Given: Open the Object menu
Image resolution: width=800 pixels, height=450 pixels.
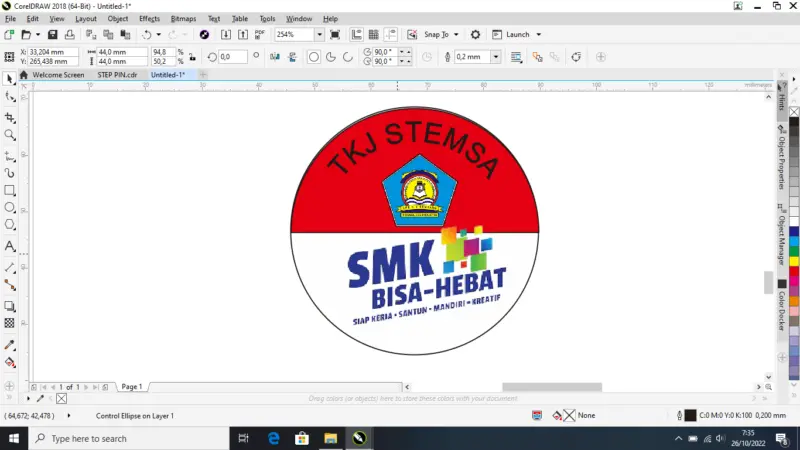Looking at the screenshot, I should pos(118,19).
